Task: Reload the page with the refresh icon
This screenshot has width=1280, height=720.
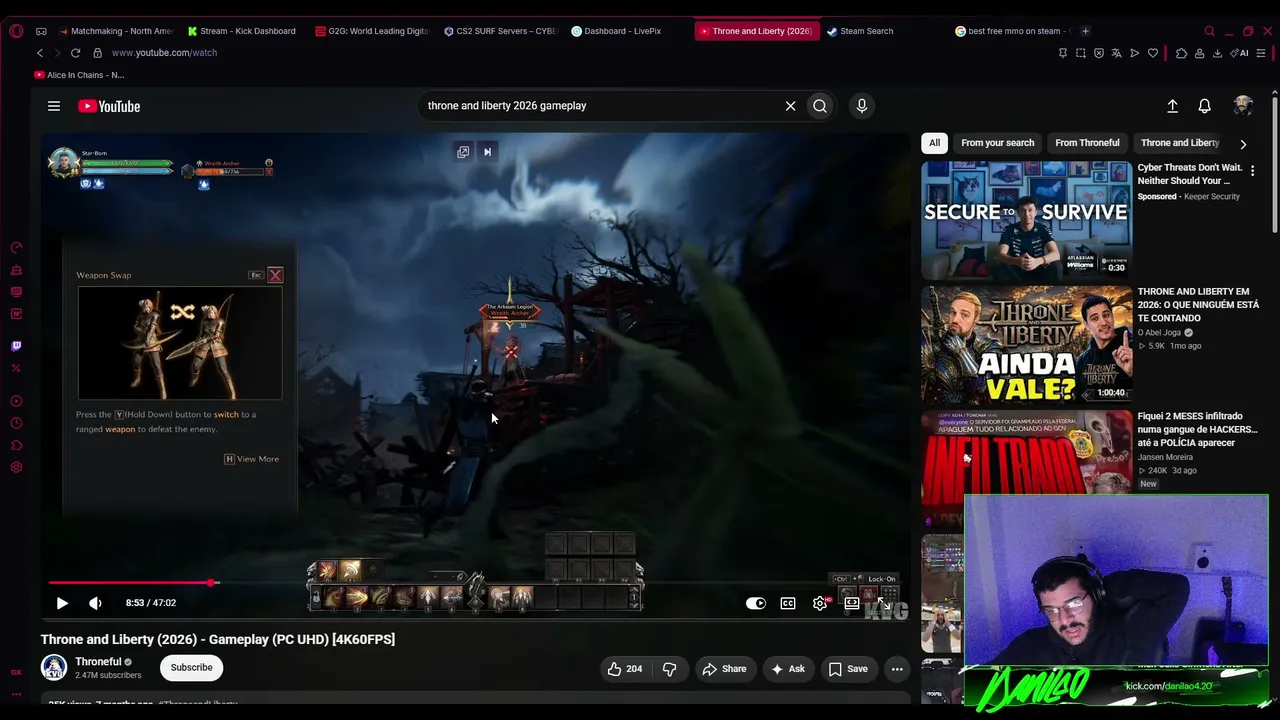Action: click(75, 53)
